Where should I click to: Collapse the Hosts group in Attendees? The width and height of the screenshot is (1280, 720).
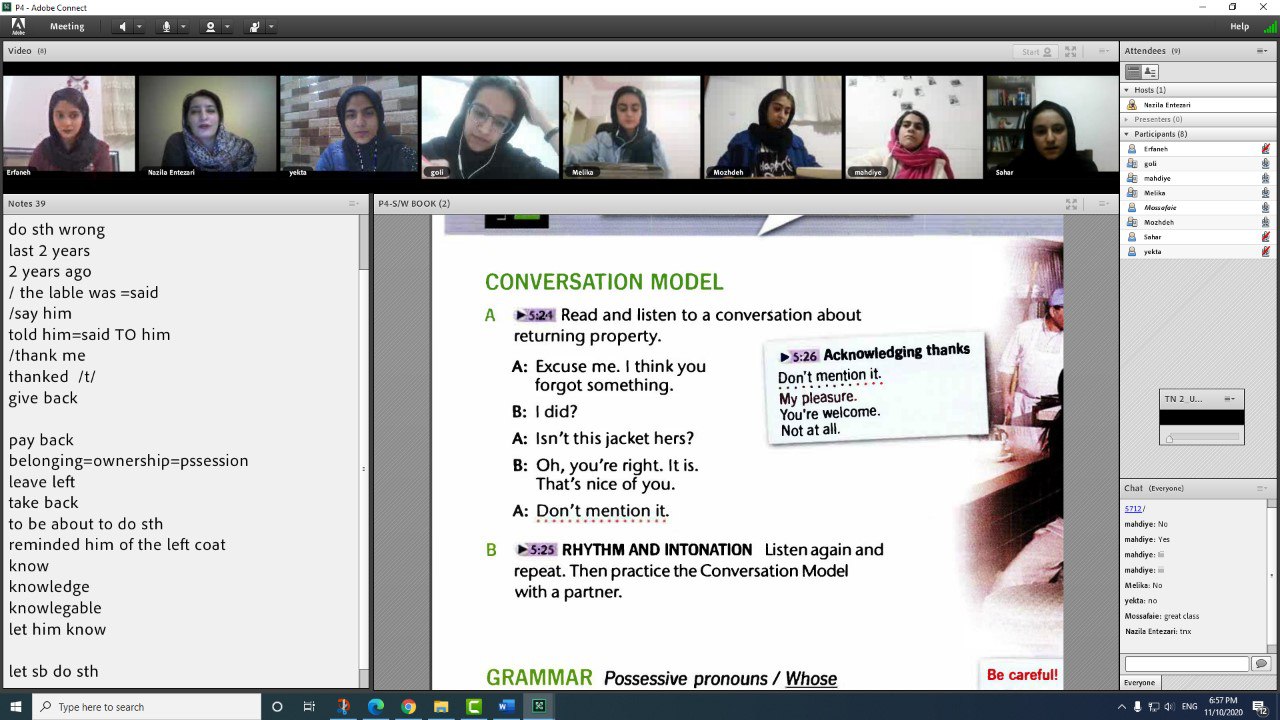(1127, 90)
